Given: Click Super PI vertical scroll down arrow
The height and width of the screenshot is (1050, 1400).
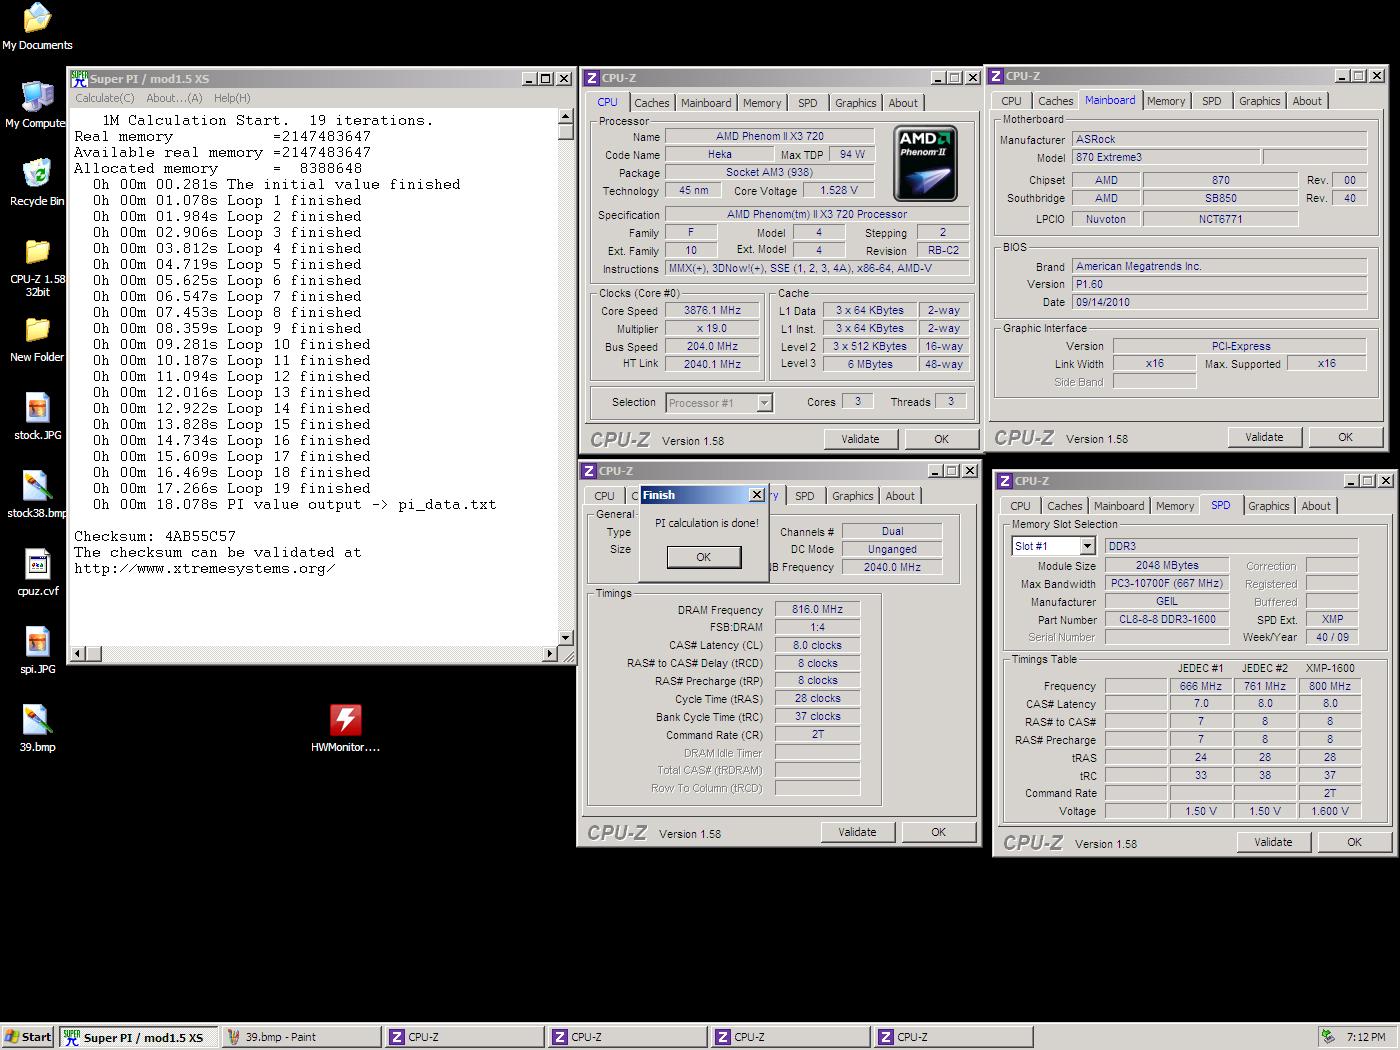Looking at the screenshot, I should pyautogui.click(x=565, y=637).
